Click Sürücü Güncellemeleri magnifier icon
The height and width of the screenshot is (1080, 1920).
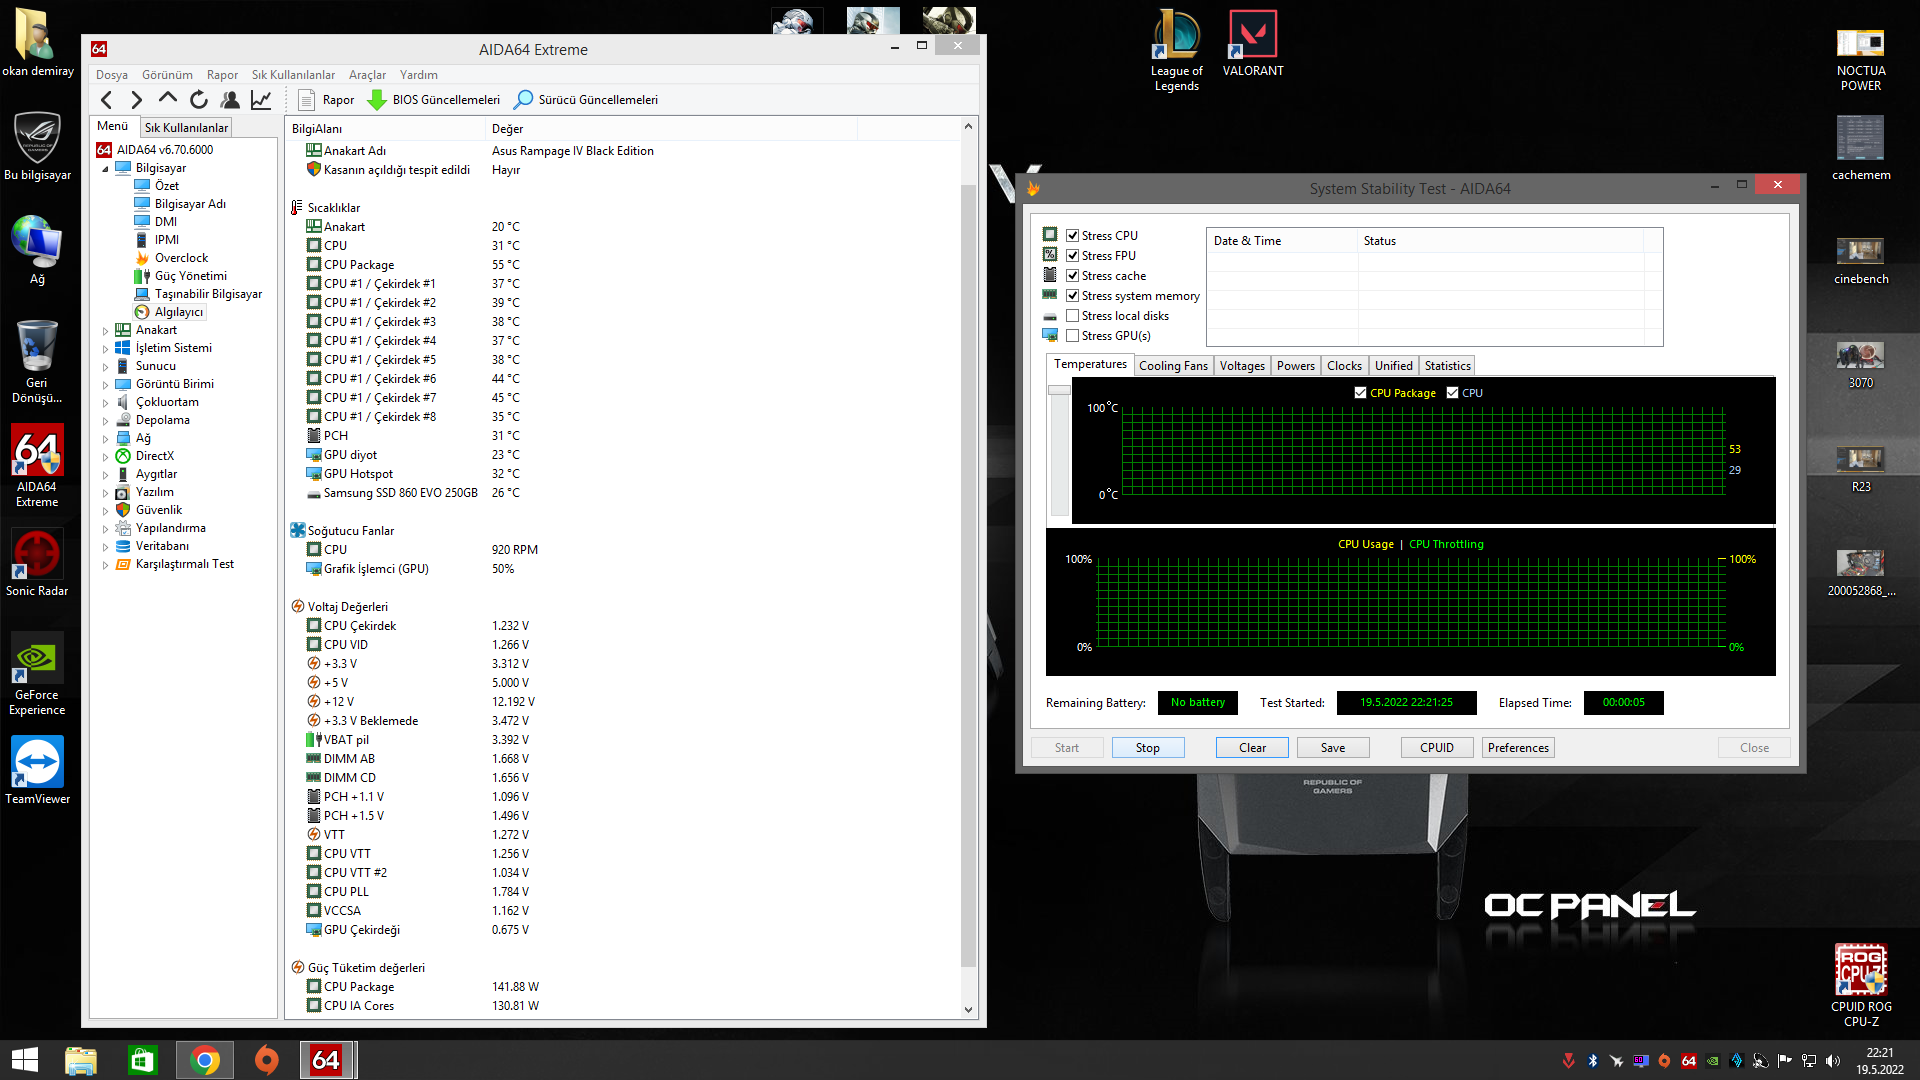pyautogui.click(x=523, y=99)
